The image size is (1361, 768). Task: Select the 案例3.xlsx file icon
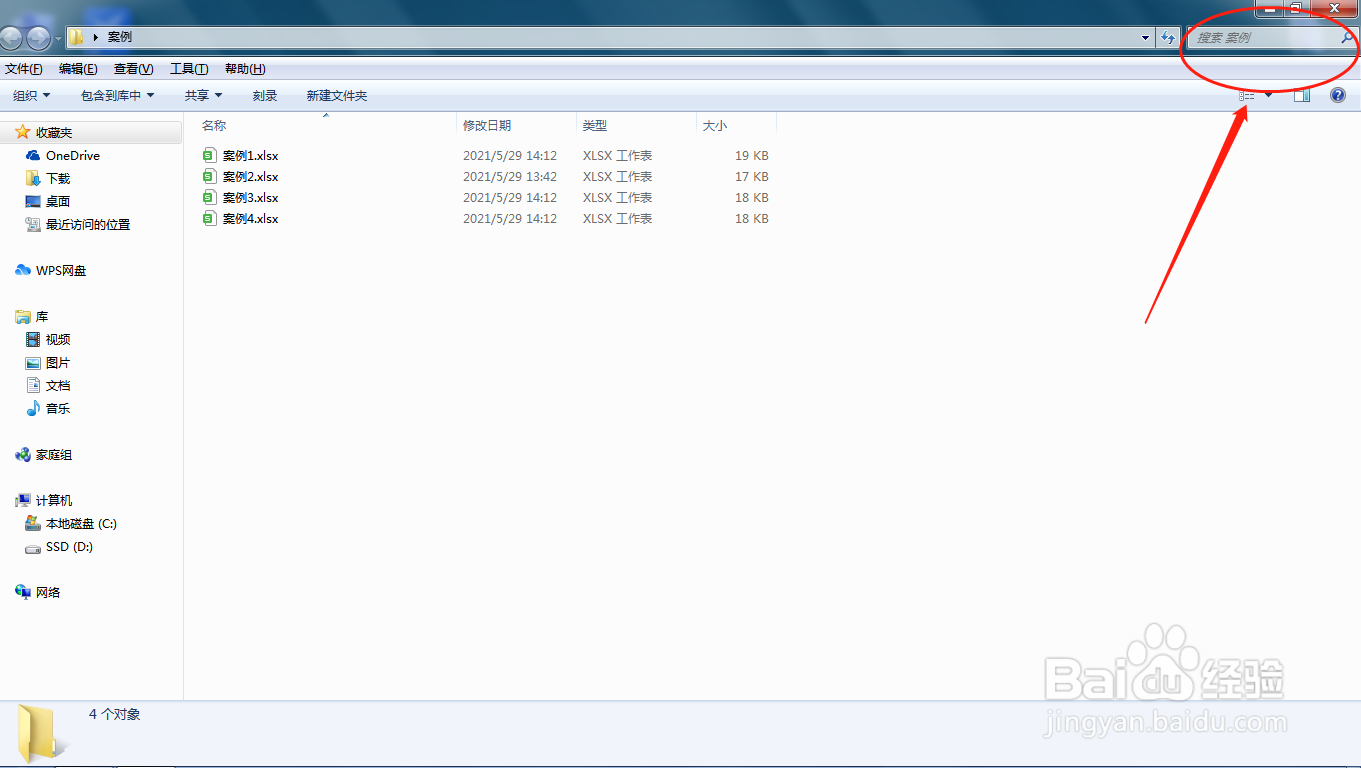pyautogui.click(x=209, y=197)
